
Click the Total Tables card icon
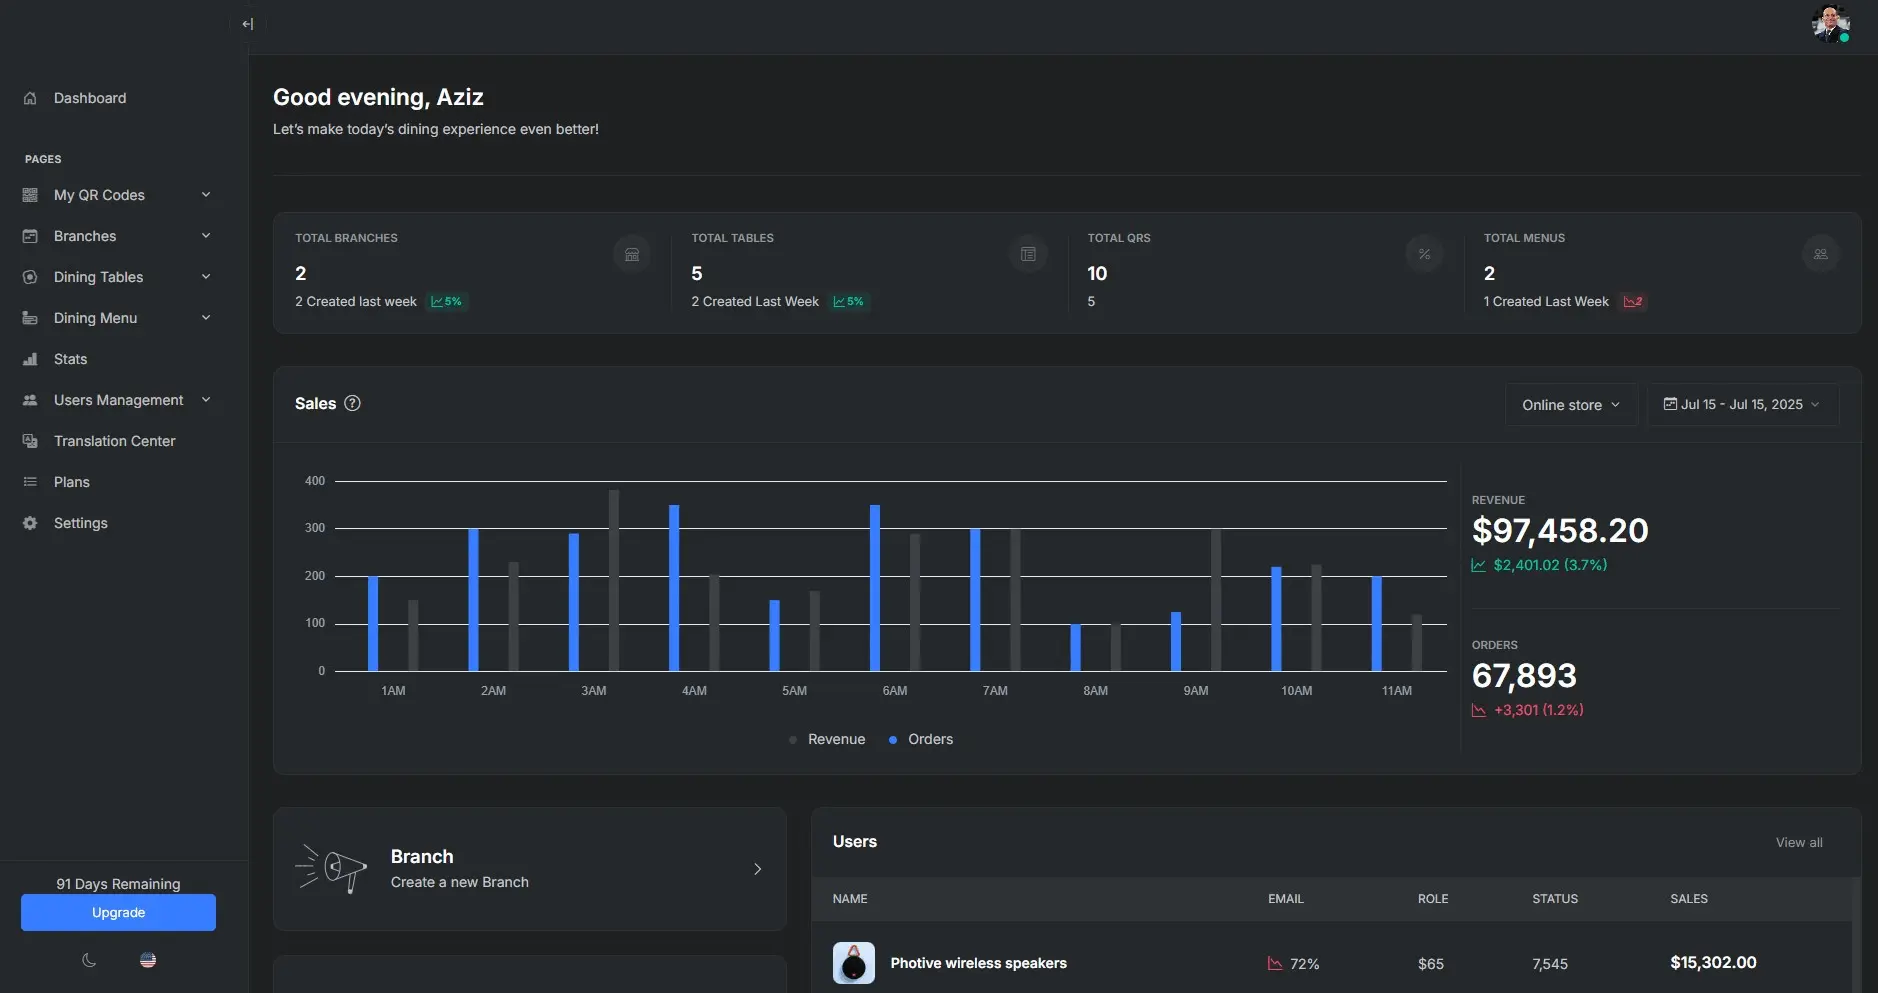pyautogui.click(x=1028, y=255)
